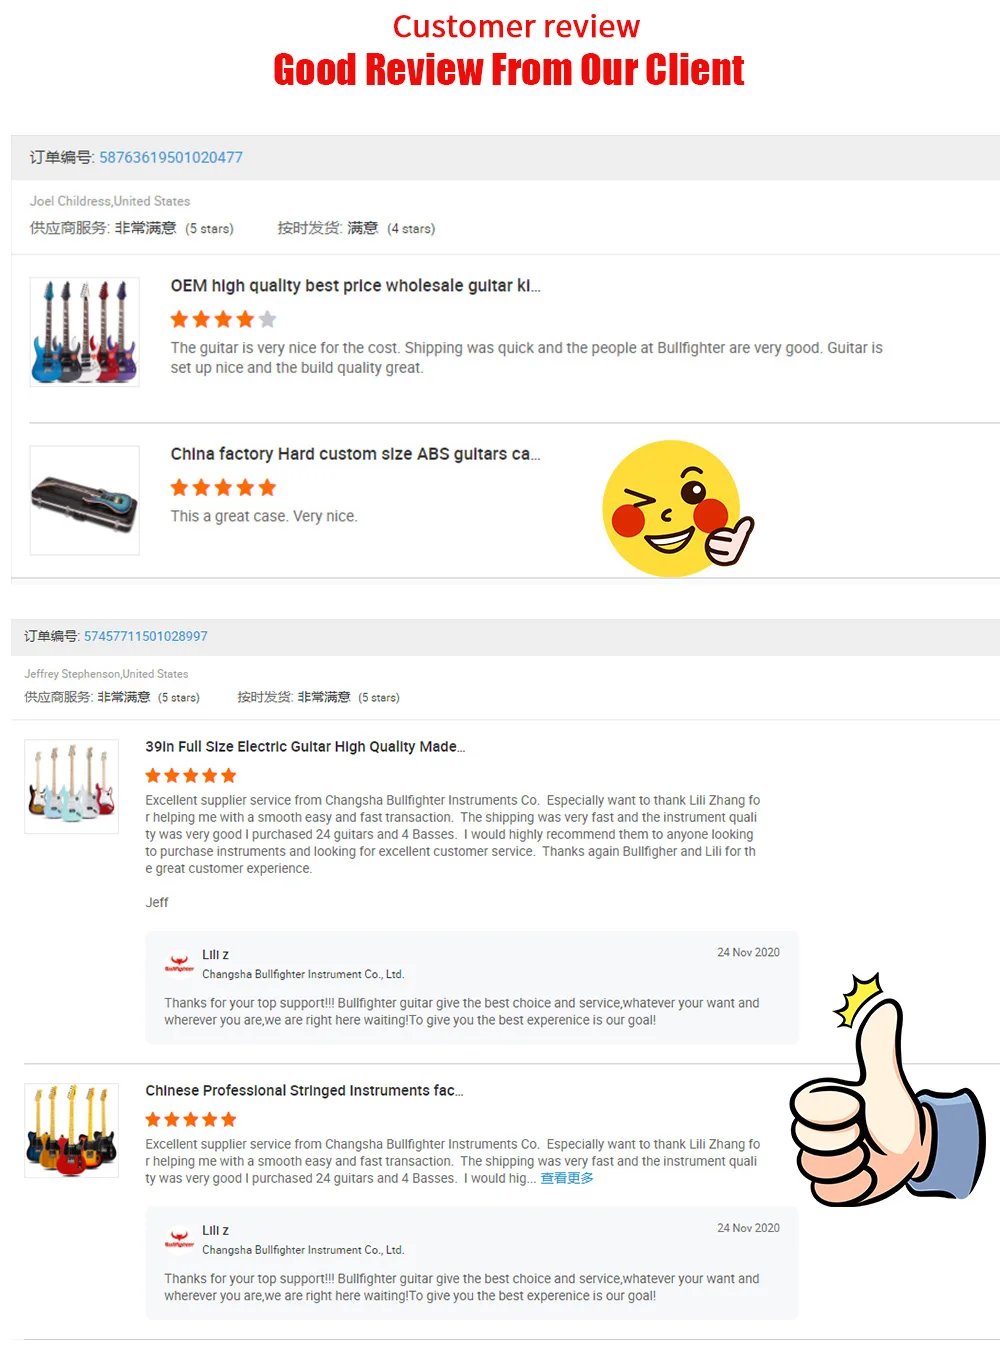
Task: Click the large cartoon thumbs-up illustration
Action: pyautogui.click(x=887, y=1088)
